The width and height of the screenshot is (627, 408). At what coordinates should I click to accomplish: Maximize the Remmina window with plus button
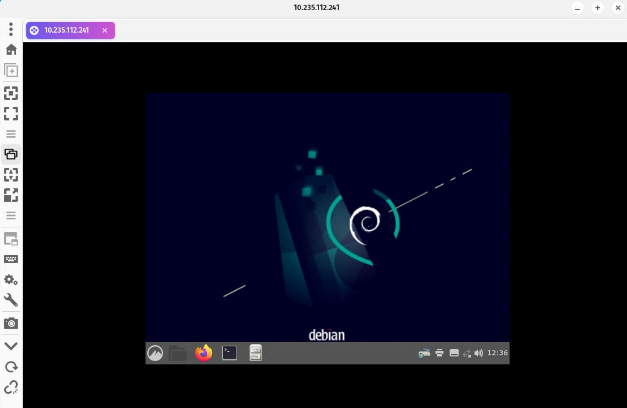tap(597, 8)
